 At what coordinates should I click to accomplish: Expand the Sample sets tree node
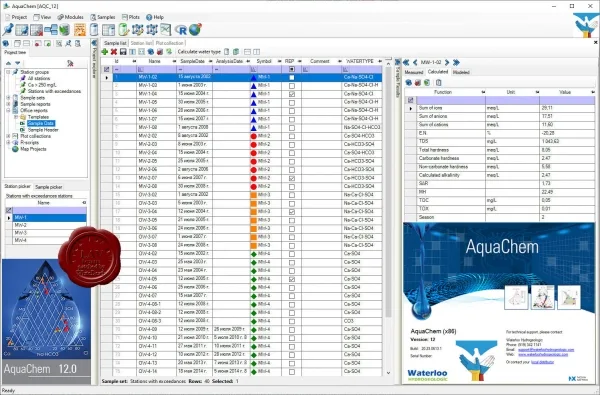click(x=8, y=98)
